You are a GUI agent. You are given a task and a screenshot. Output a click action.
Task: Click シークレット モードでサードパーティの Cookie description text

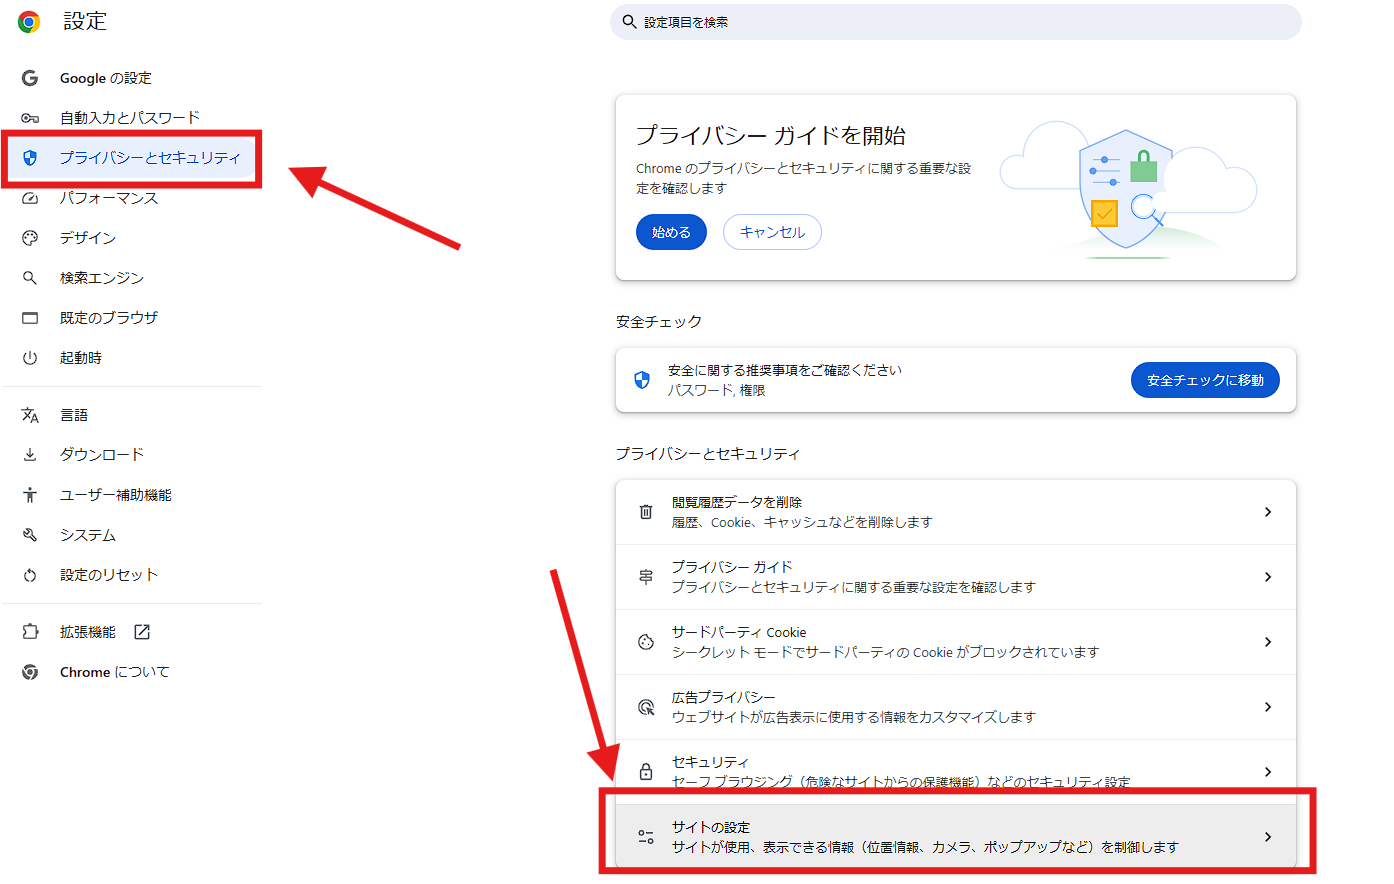tap(885, 652)
